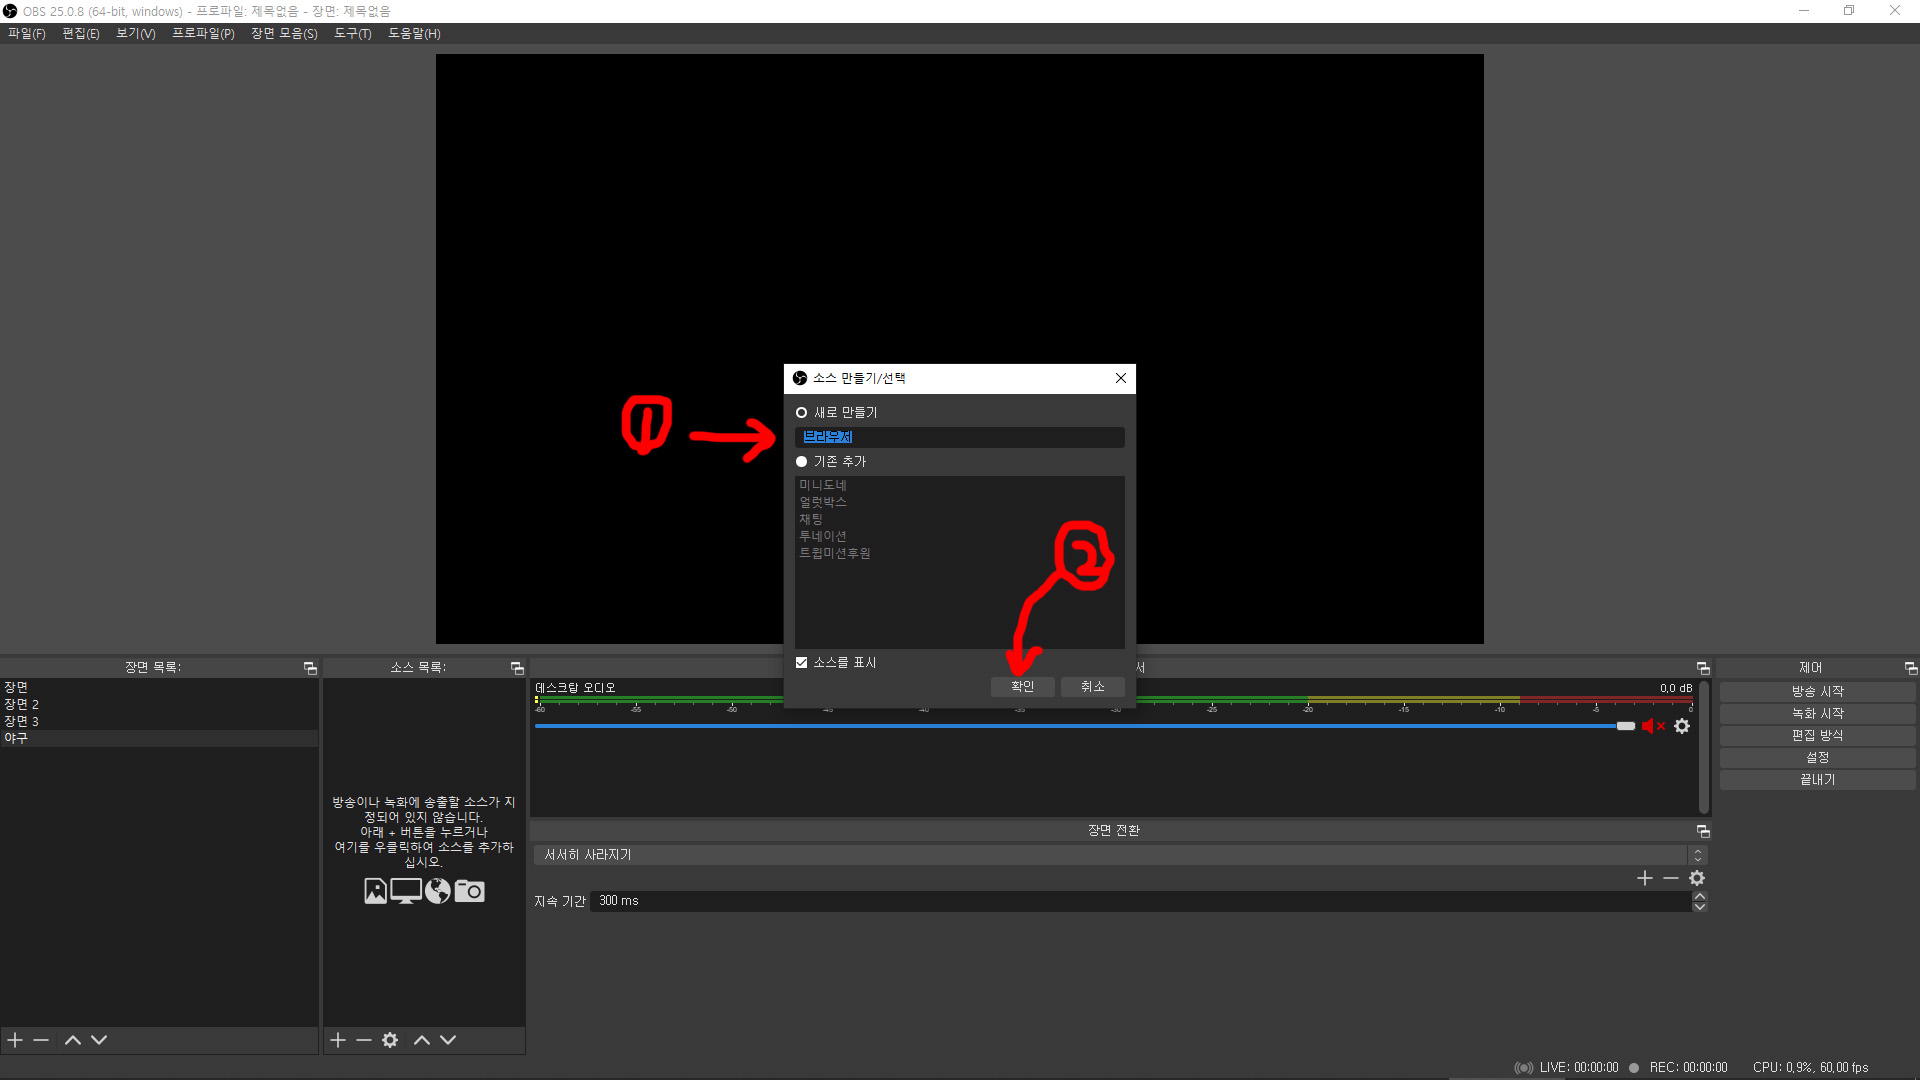Open desktop audio settings gear
The image size is (1920, 1080).
pos(1682,726)
